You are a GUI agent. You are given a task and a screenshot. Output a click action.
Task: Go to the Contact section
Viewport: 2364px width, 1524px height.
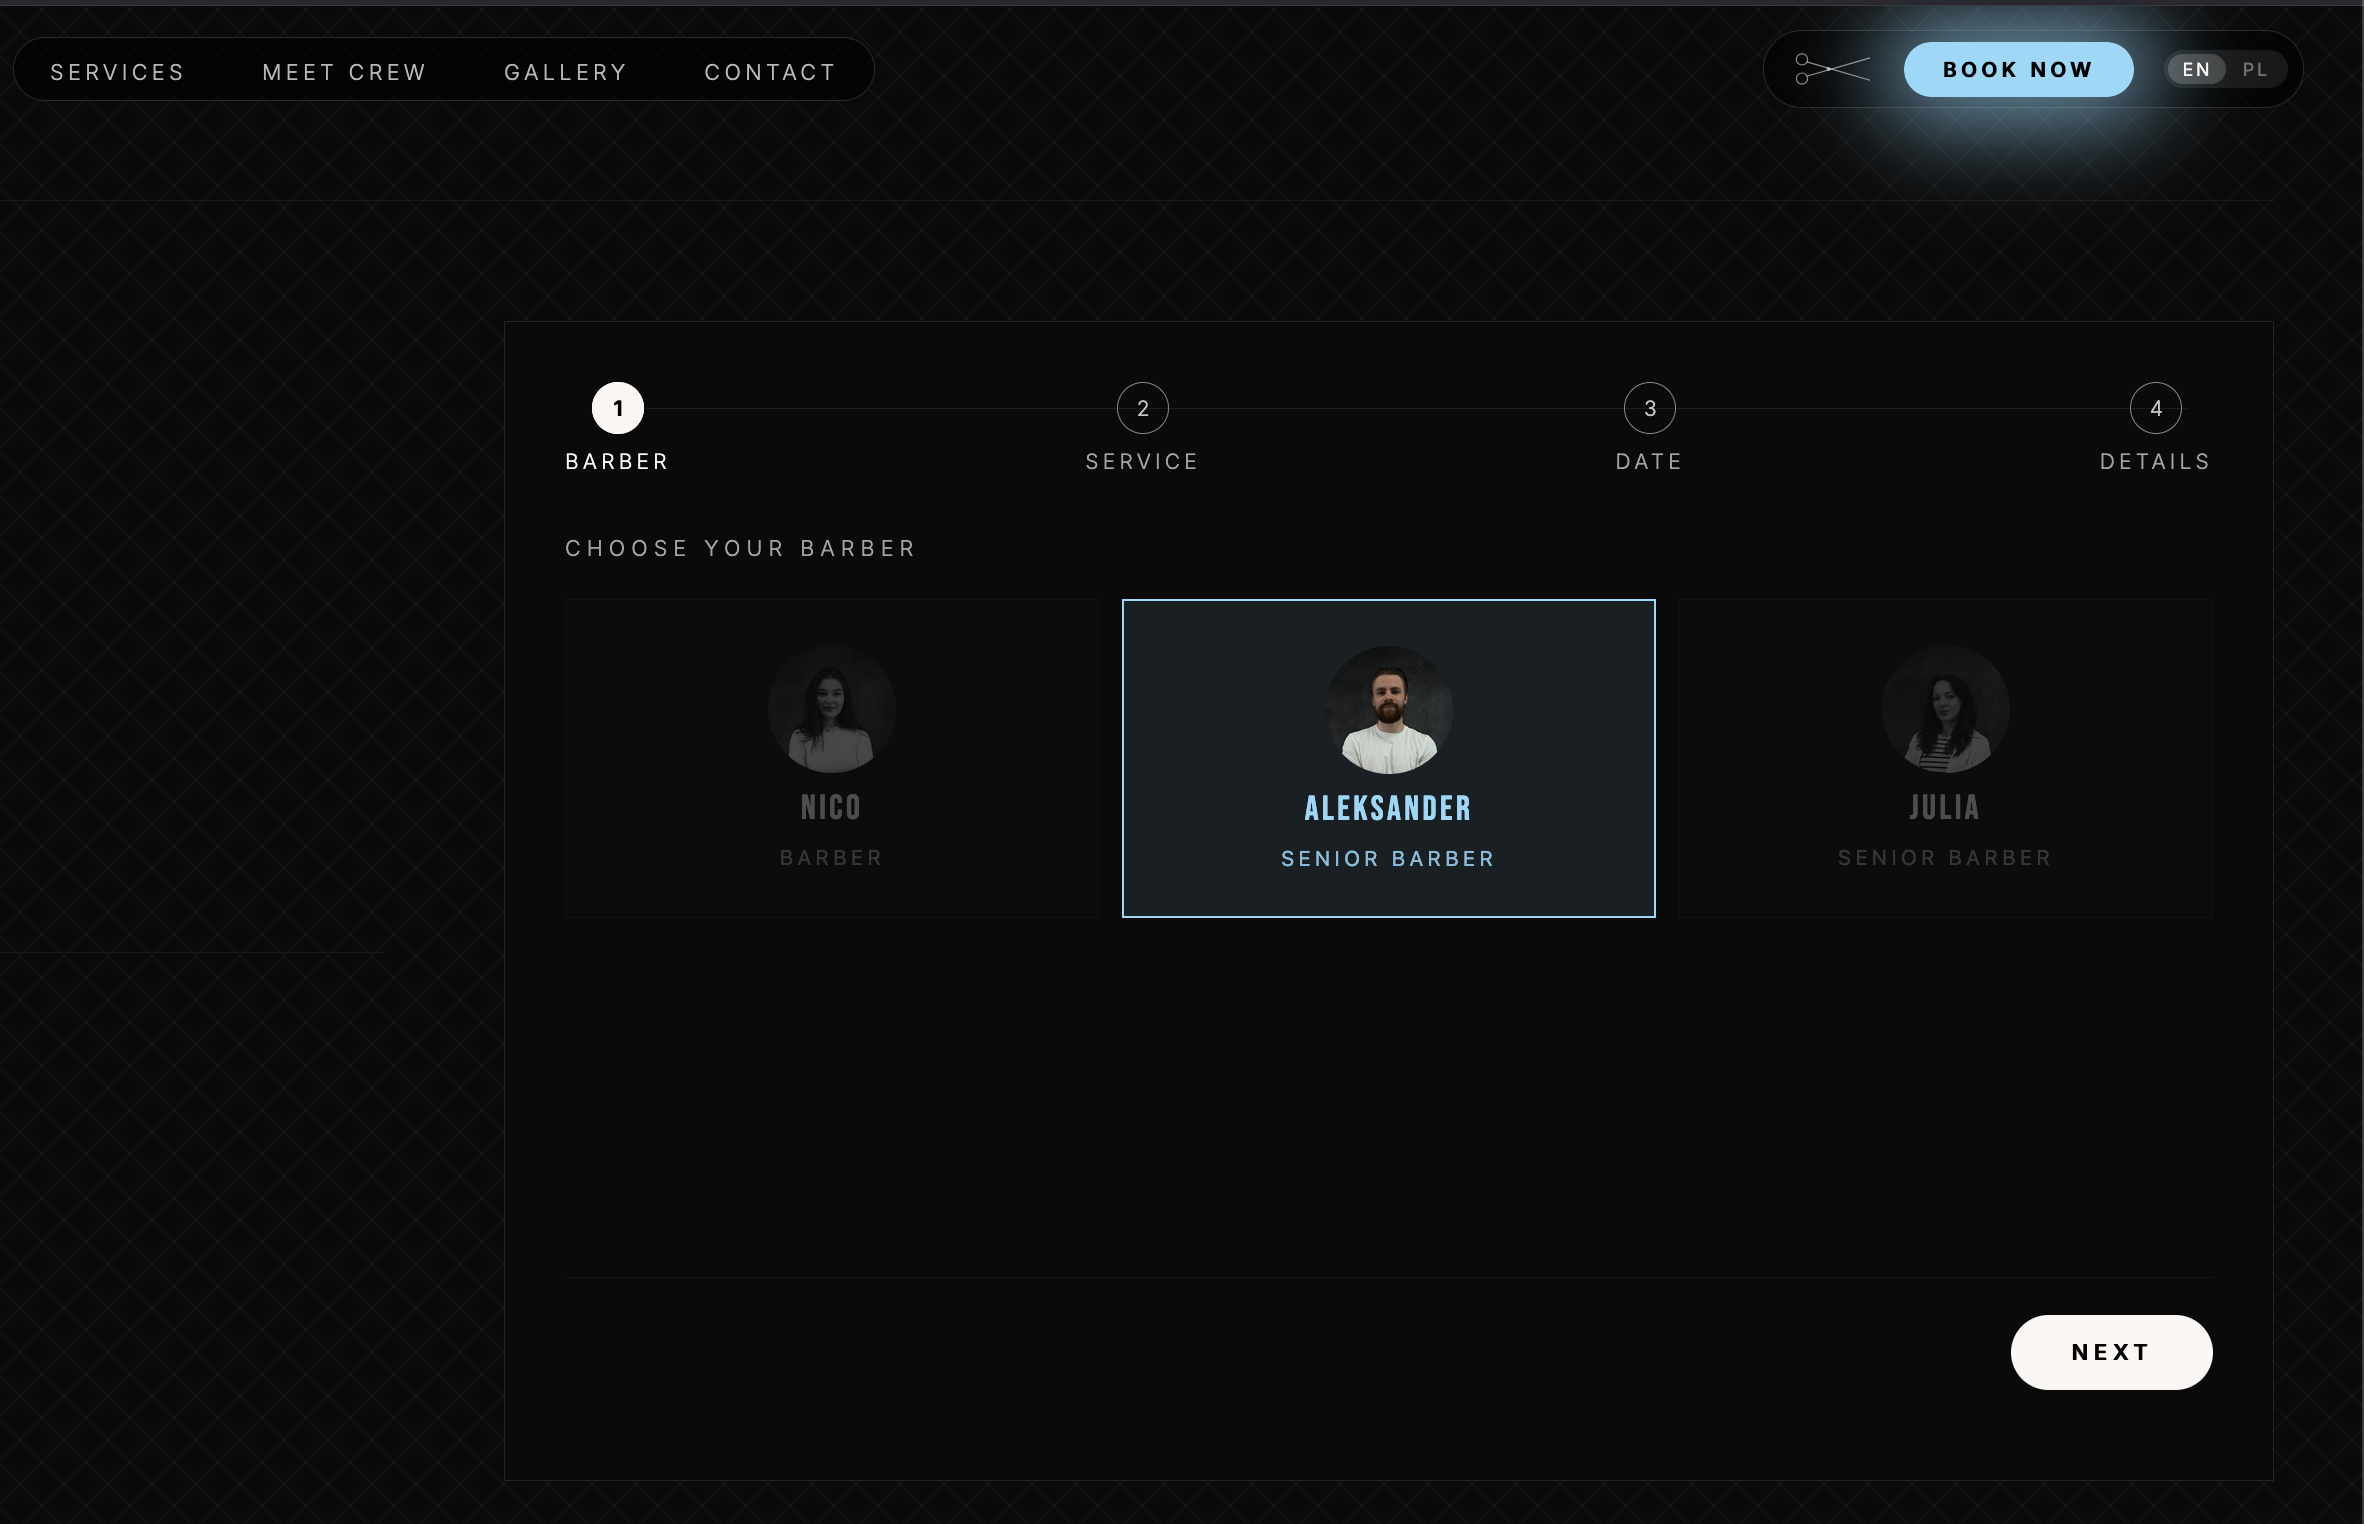[x=770, y=72]
